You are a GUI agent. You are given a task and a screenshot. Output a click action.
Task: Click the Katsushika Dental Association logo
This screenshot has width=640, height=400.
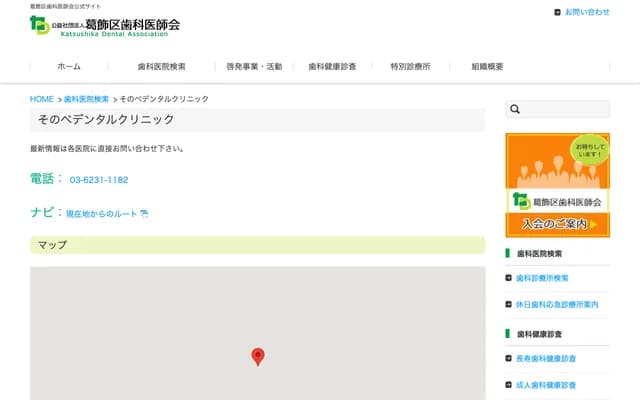tap(105, 26)
